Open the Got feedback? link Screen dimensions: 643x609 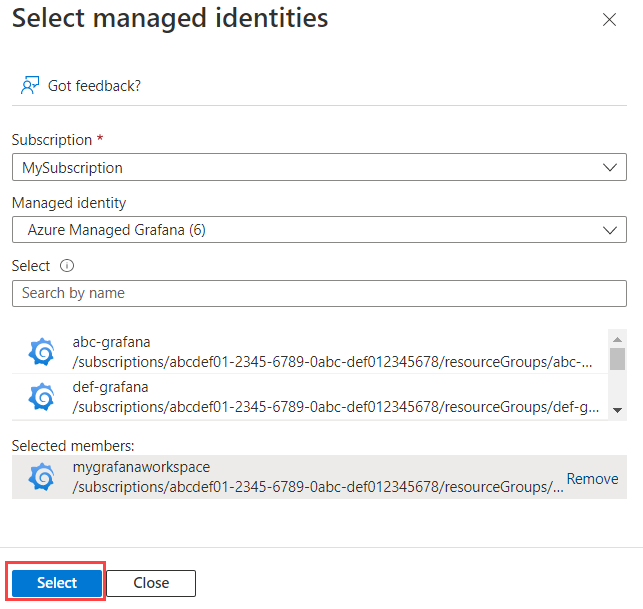click(x=94, y=86)
